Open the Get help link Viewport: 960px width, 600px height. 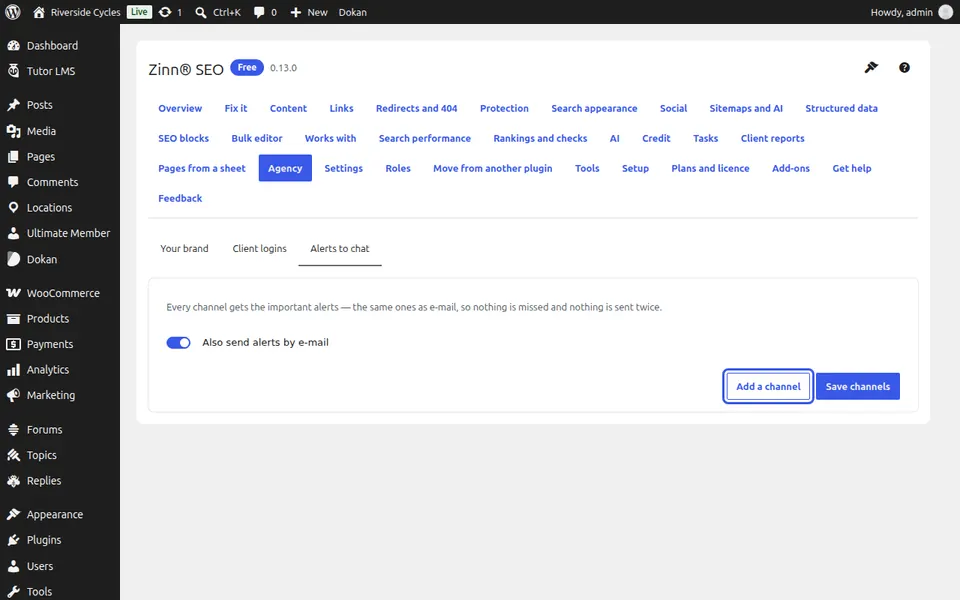[852, 168]
